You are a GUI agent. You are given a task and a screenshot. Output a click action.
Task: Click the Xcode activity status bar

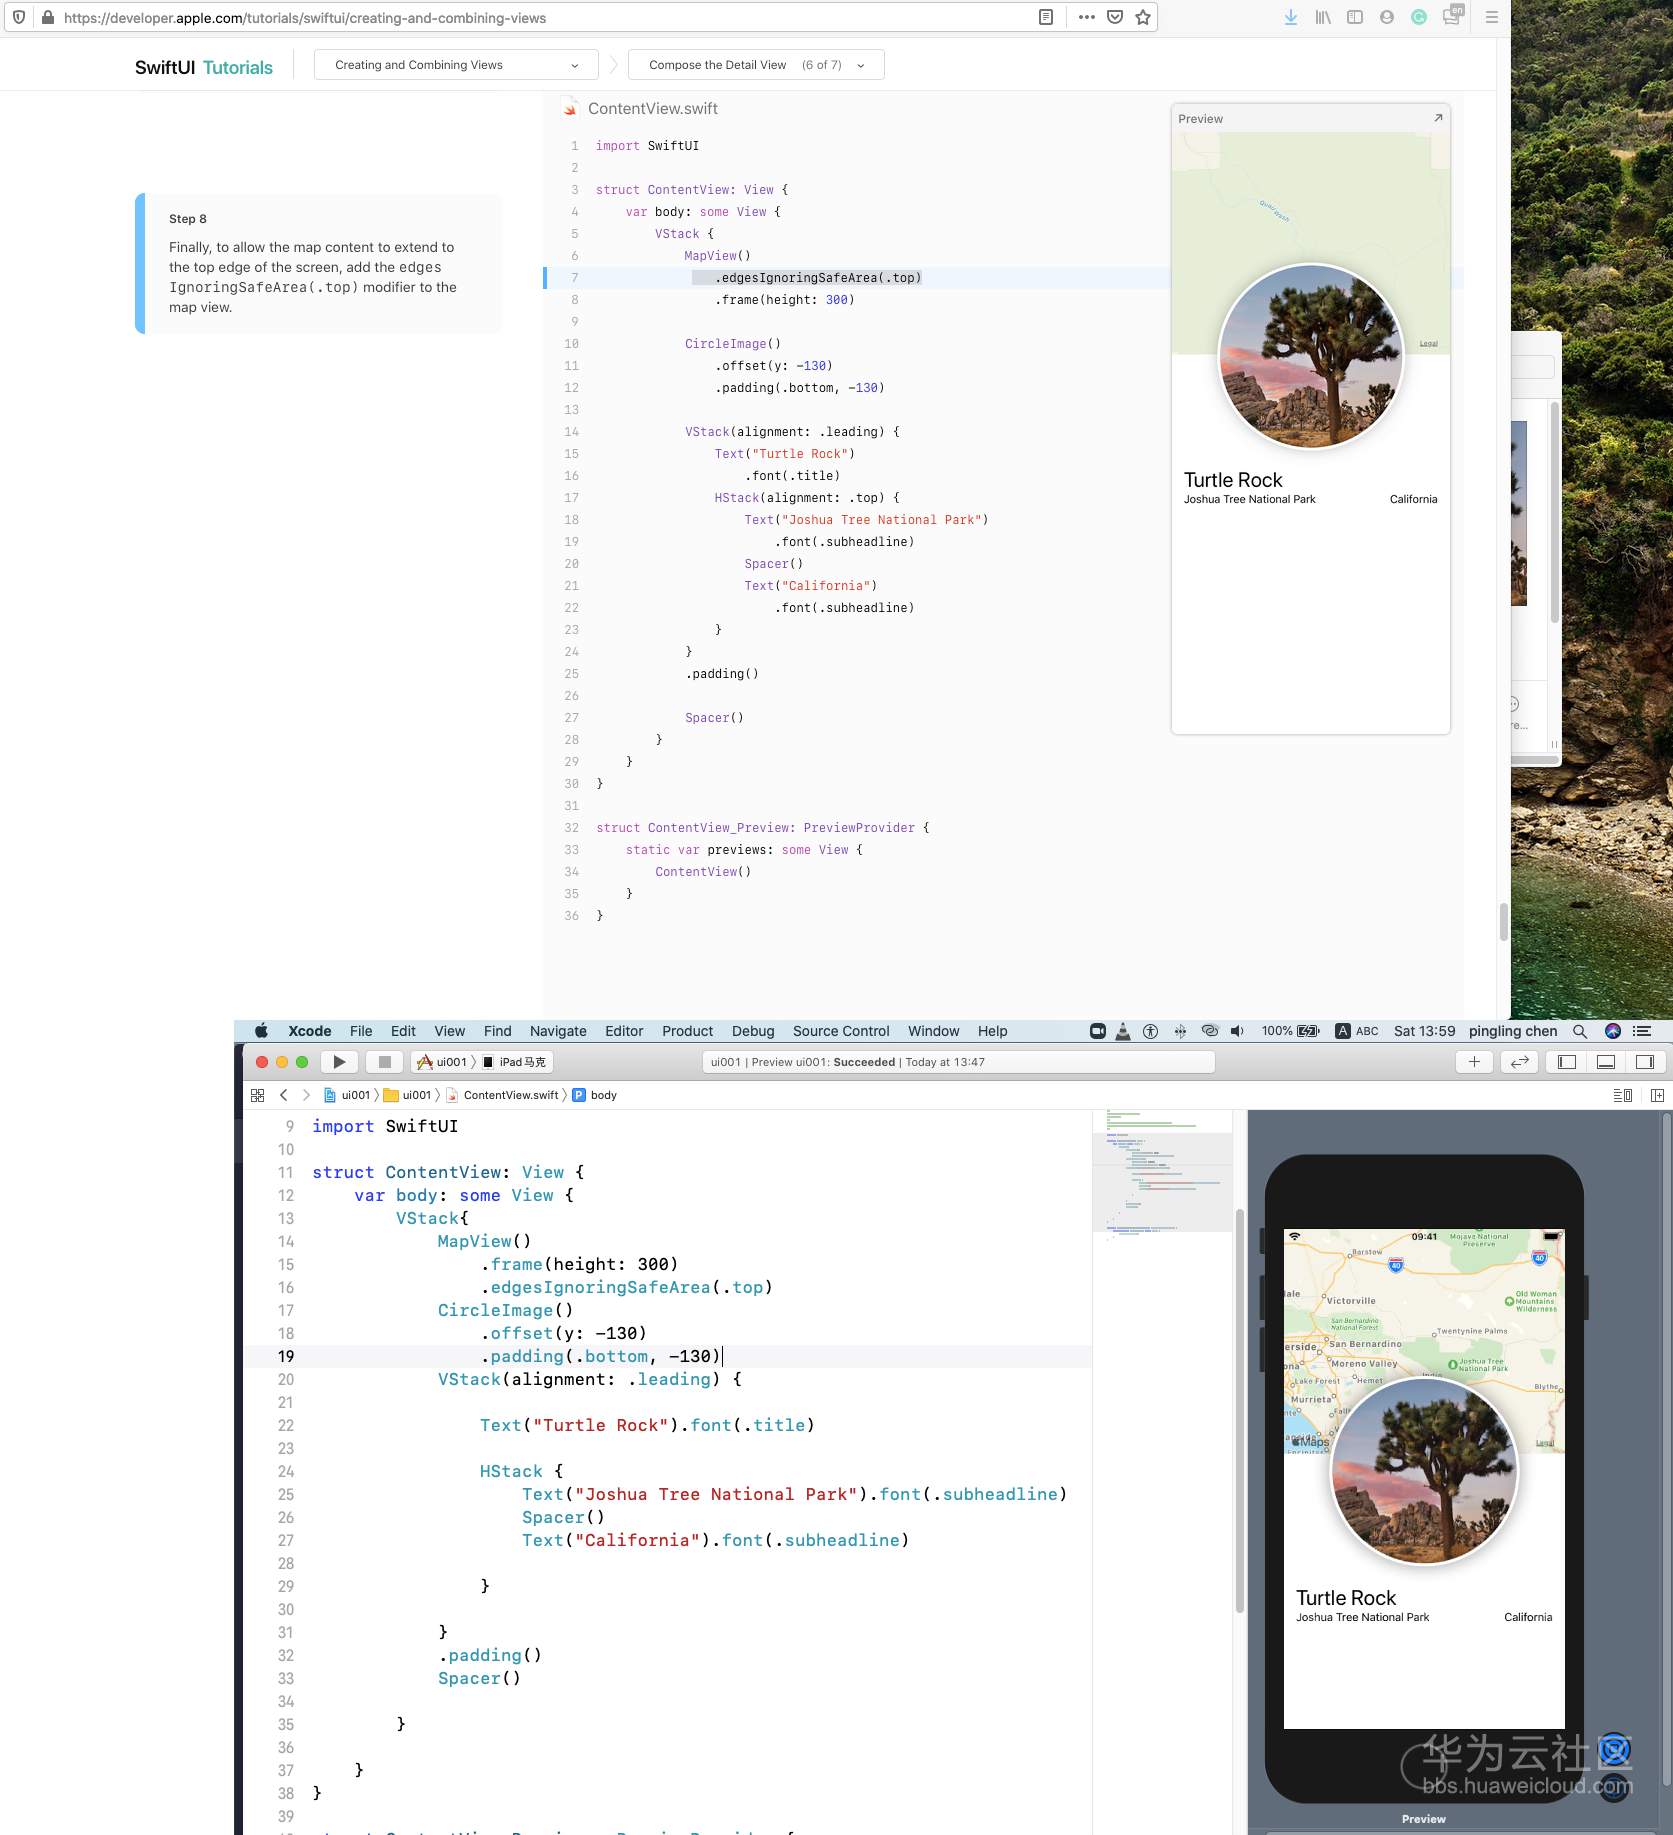[x=959, y=1062]
